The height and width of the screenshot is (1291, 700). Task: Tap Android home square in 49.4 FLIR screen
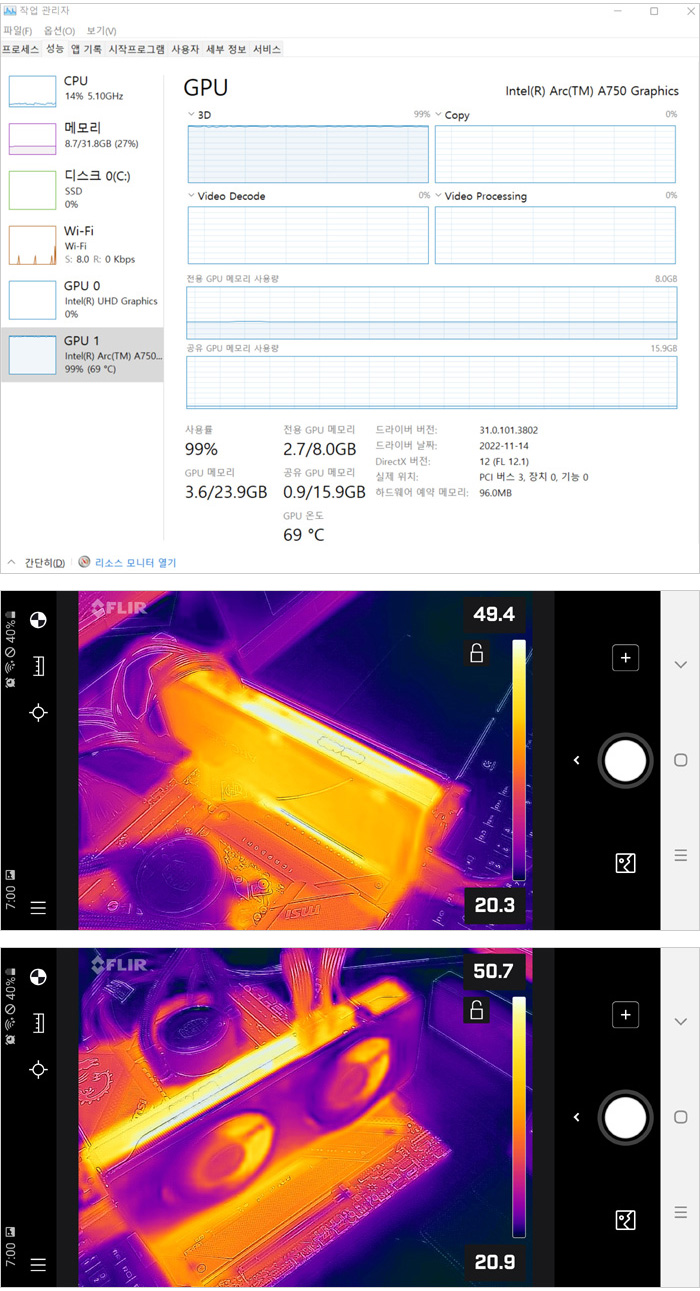tap(681, 761)
